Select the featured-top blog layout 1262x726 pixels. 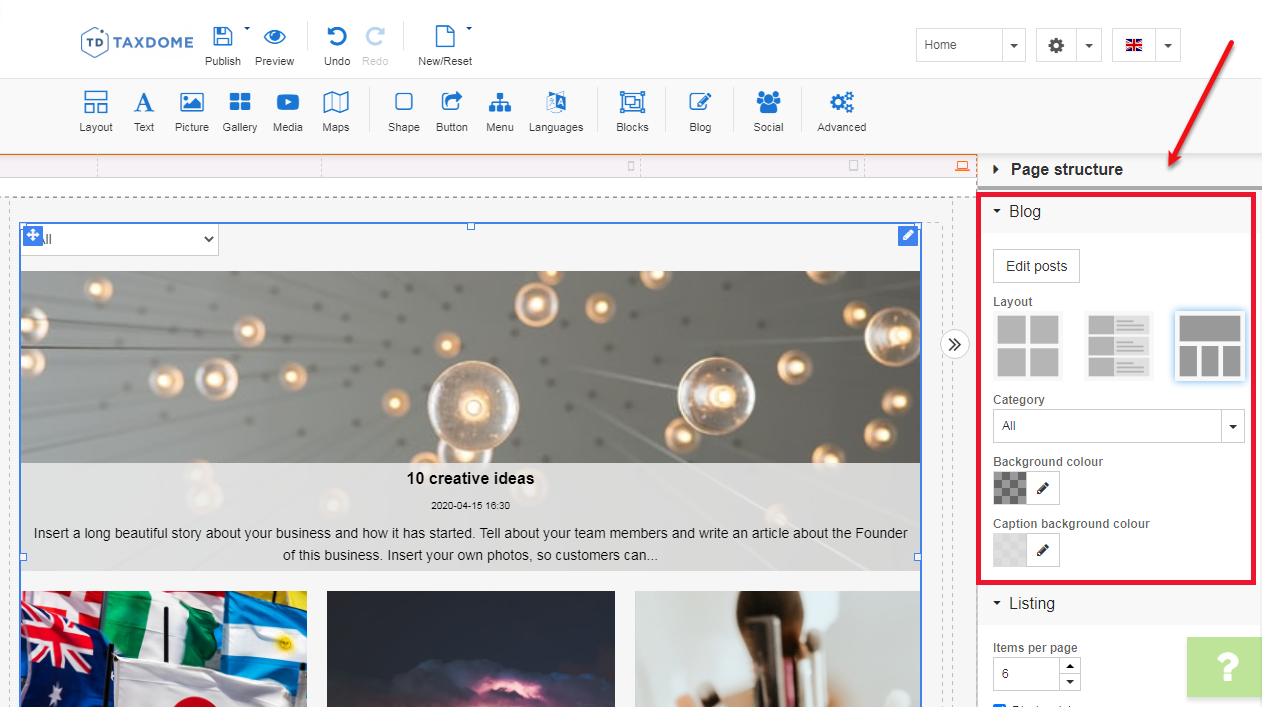[1210, 346]
